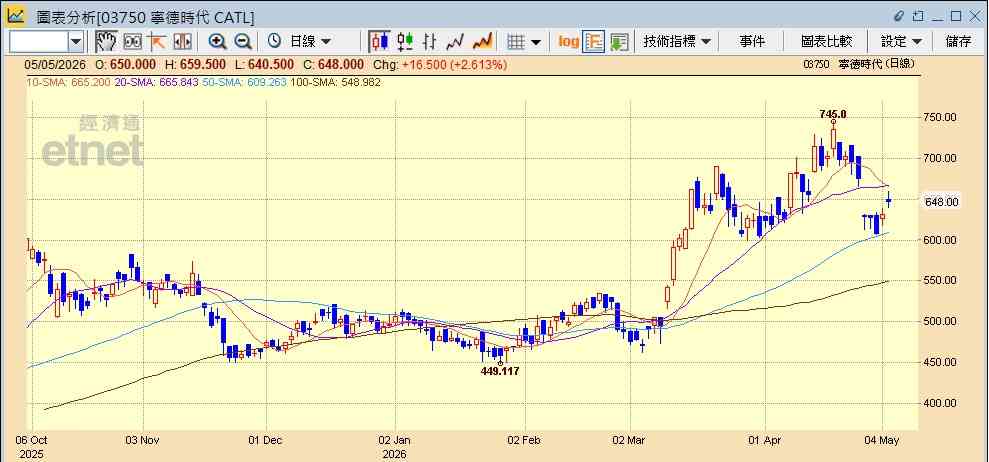Viewport: 989px width, 462px height.
Task: Click the 06 Oct date axis label
Action: [32, 440]
